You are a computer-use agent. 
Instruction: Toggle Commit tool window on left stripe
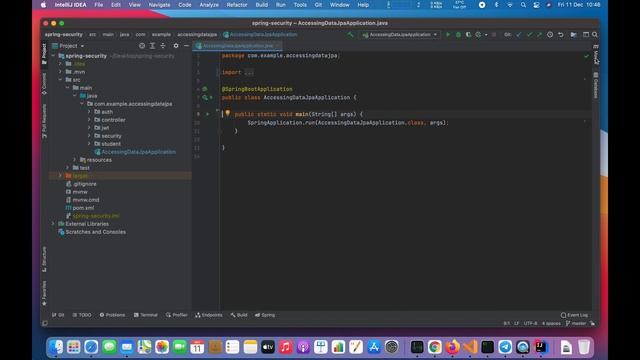point(44,84)
